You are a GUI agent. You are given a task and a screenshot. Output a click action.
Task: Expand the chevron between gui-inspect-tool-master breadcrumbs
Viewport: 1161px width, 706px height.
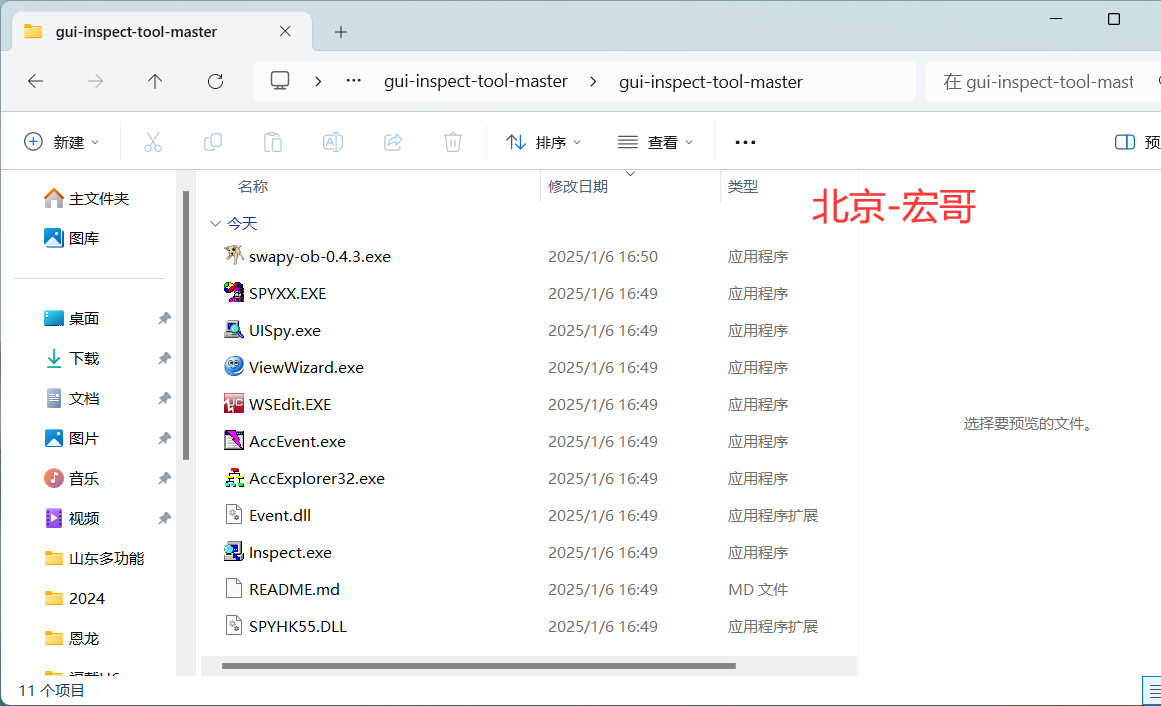(x=593, y=81)
